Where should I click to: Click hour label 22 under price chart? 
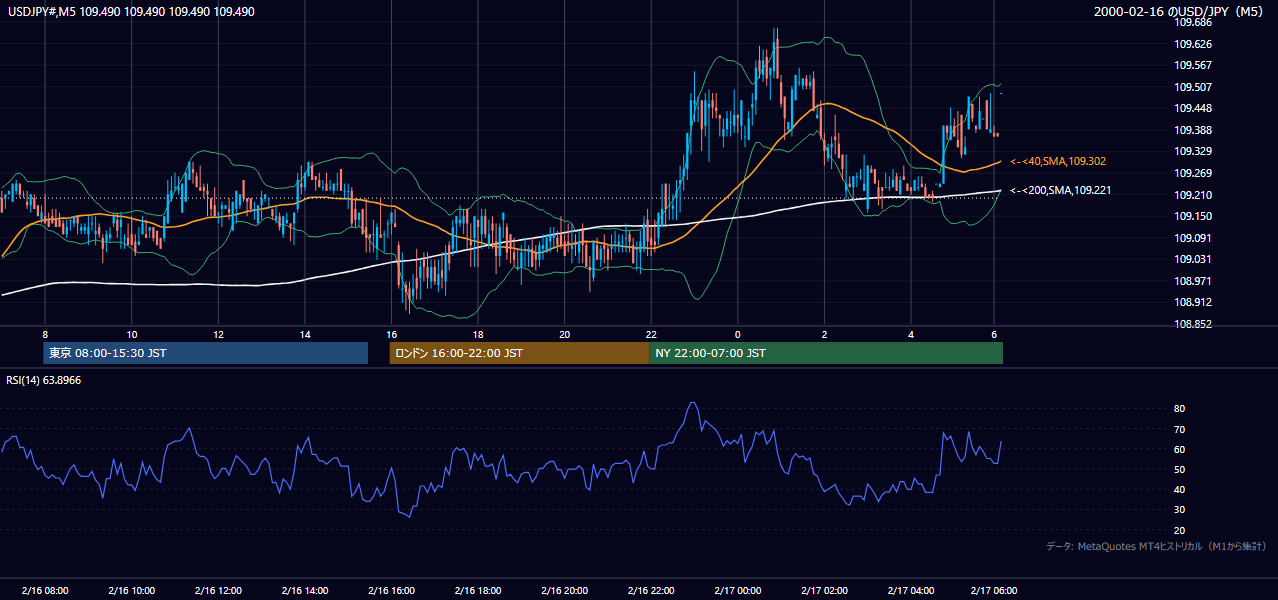pyautogui.click(x=651, y=334)
